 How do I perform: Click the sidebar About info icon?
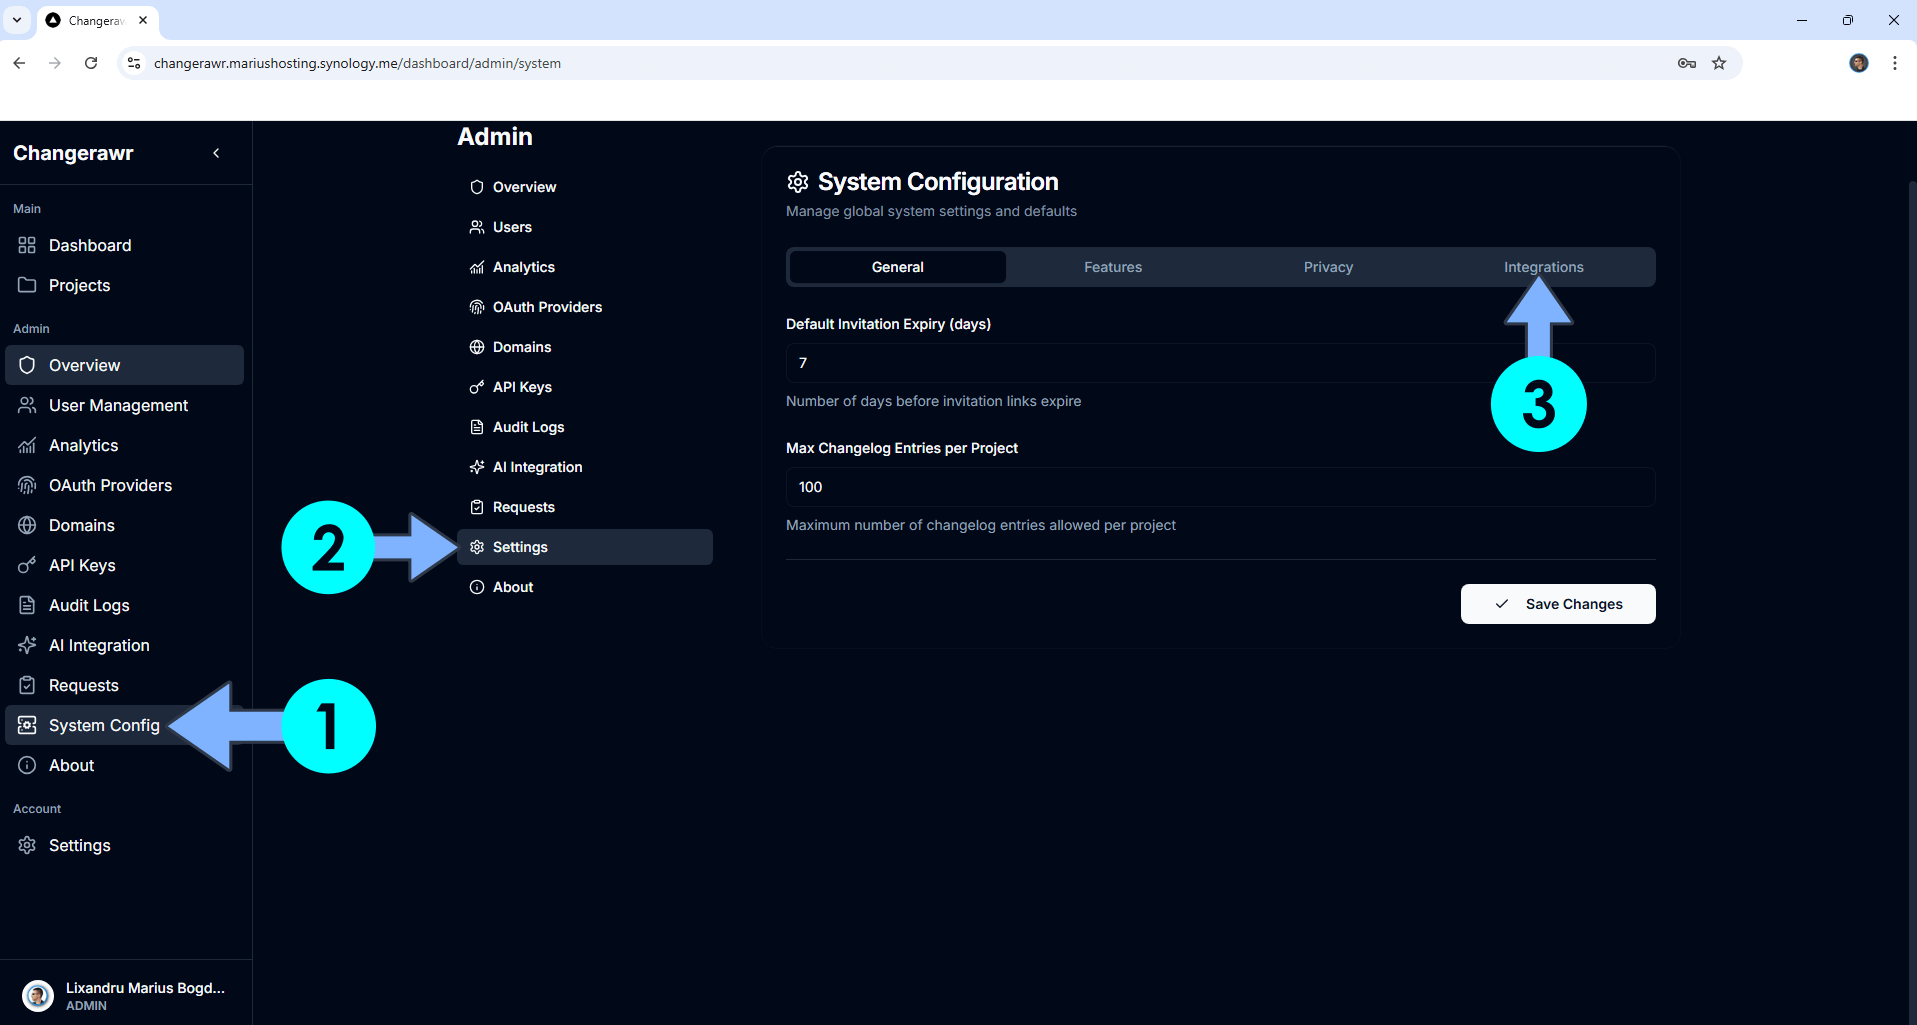click(x=27, y=765)
